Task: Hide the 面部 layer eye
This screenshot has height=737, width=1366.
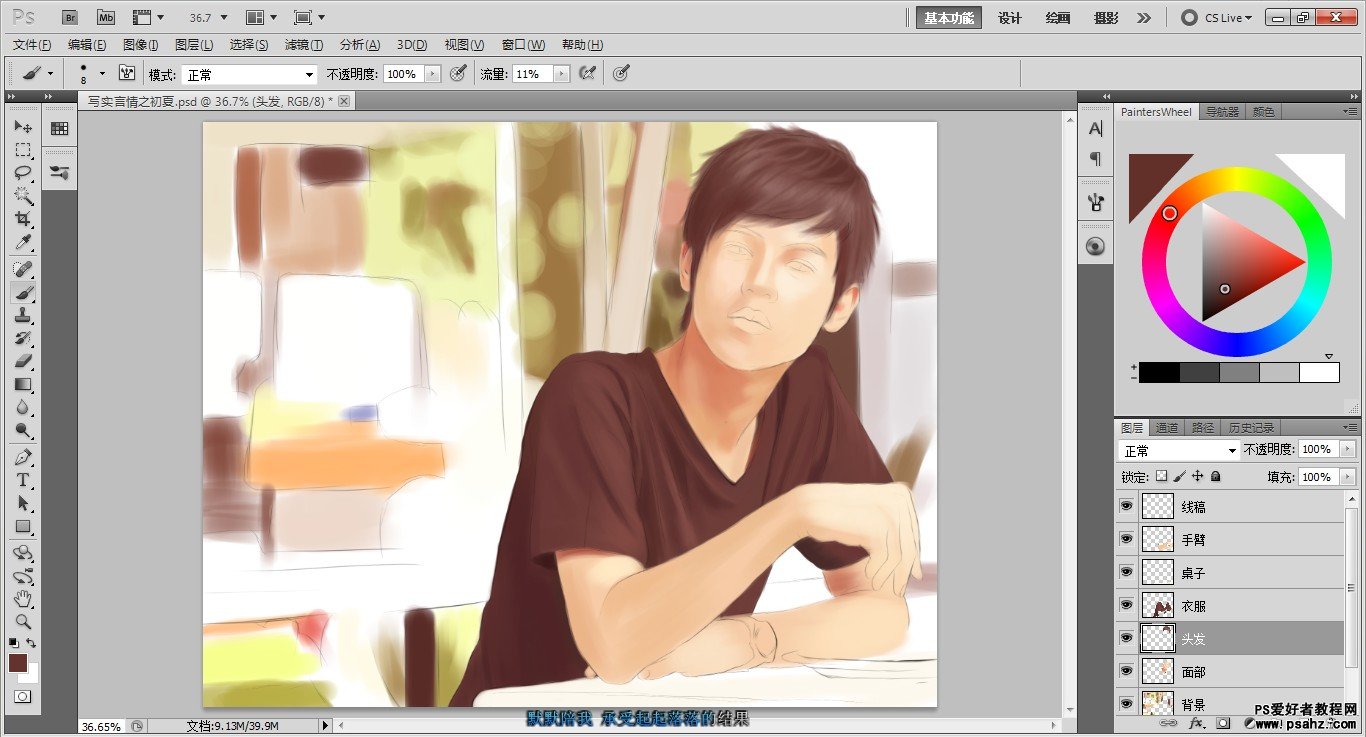Action: coord(1127,671)
